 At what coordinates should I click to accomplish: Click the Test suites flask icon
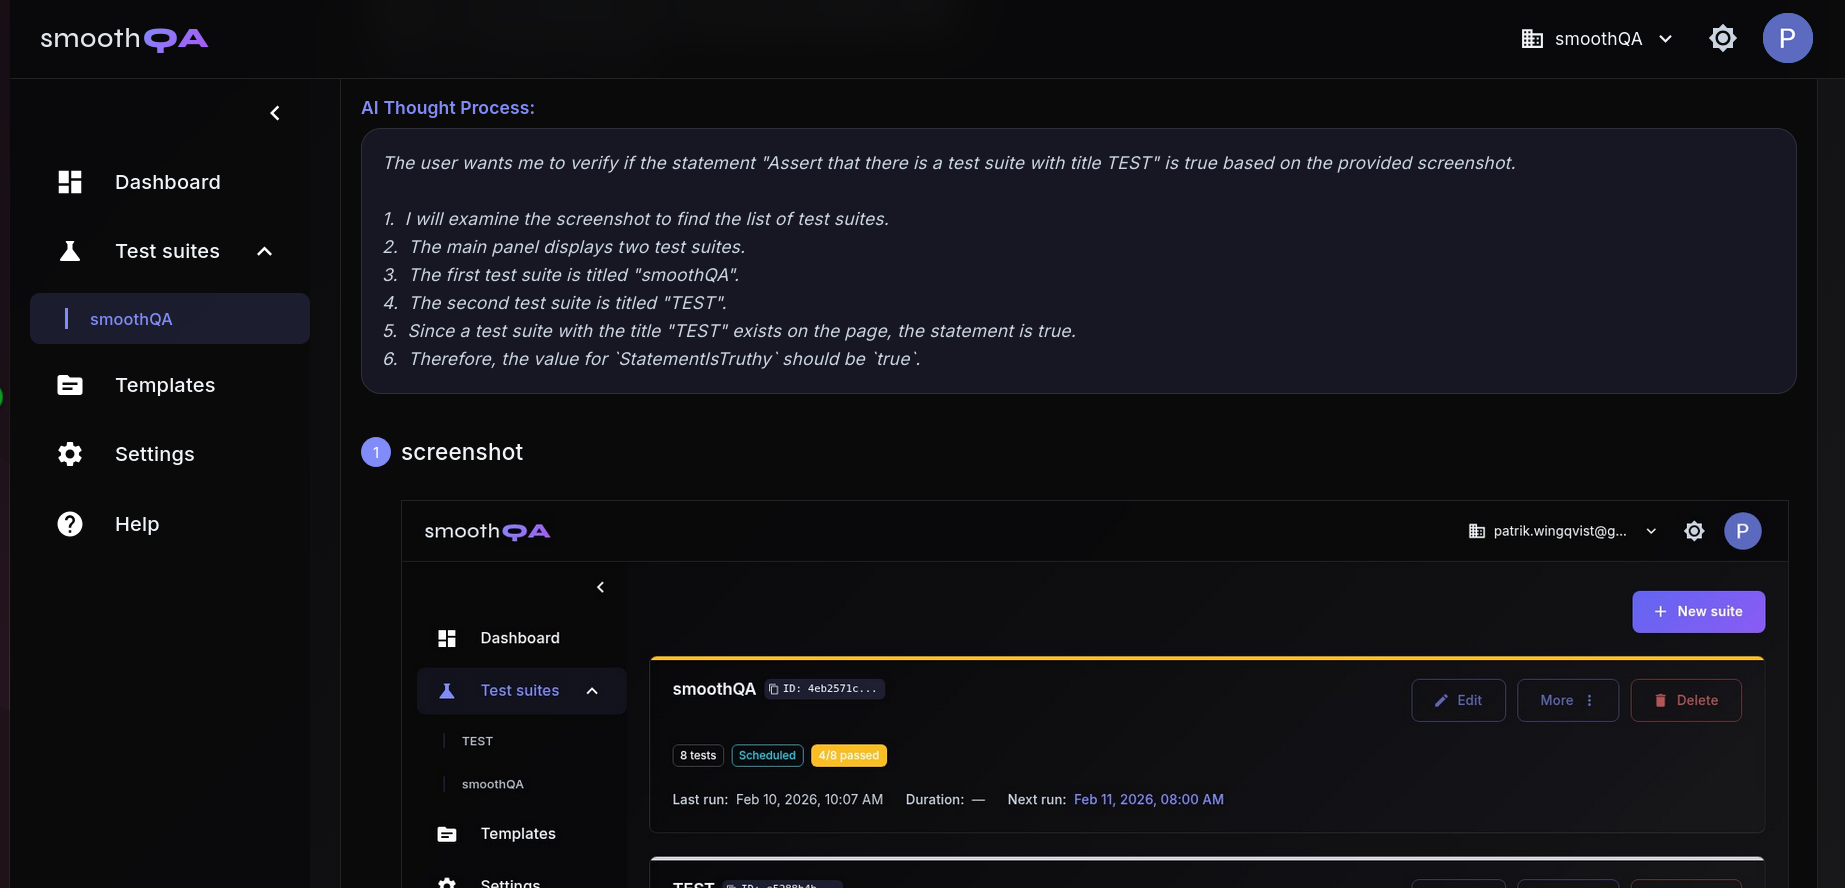pyautogui.click(x=69, y=251)
